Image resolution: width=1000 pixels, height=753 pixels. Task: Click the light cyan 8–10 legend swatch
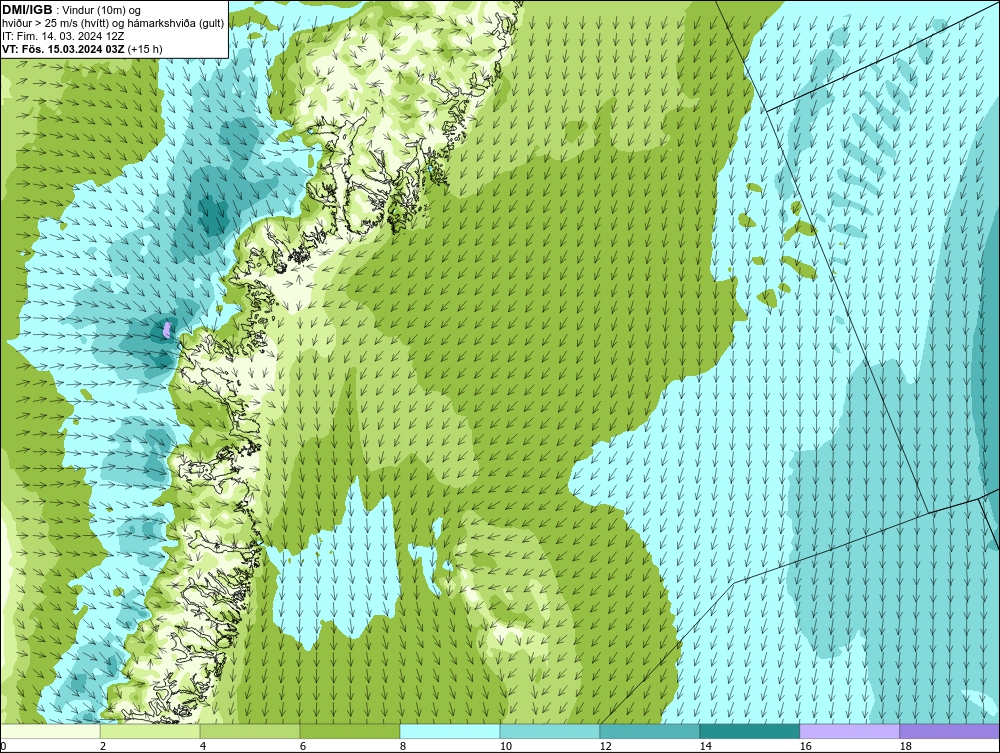450,731
